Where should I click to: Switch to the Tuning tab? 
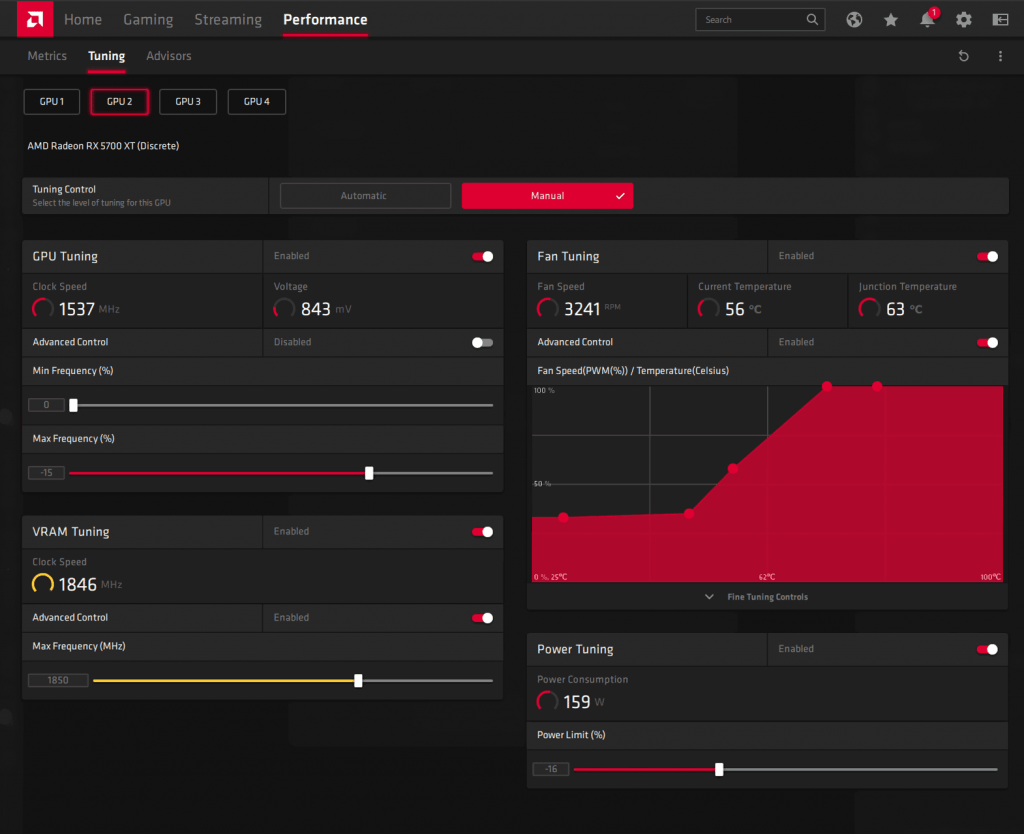click(x=106, y=56)
